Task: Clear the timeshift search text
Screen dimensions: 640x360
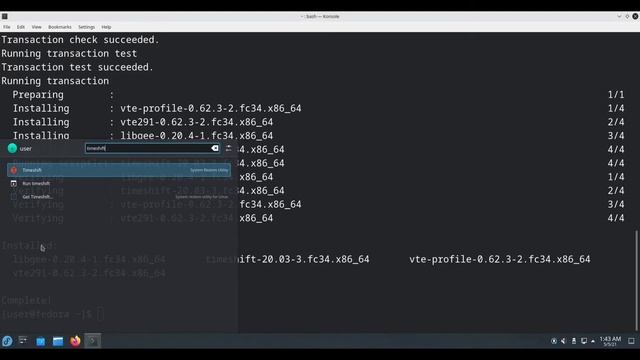Action: (215, 148)
